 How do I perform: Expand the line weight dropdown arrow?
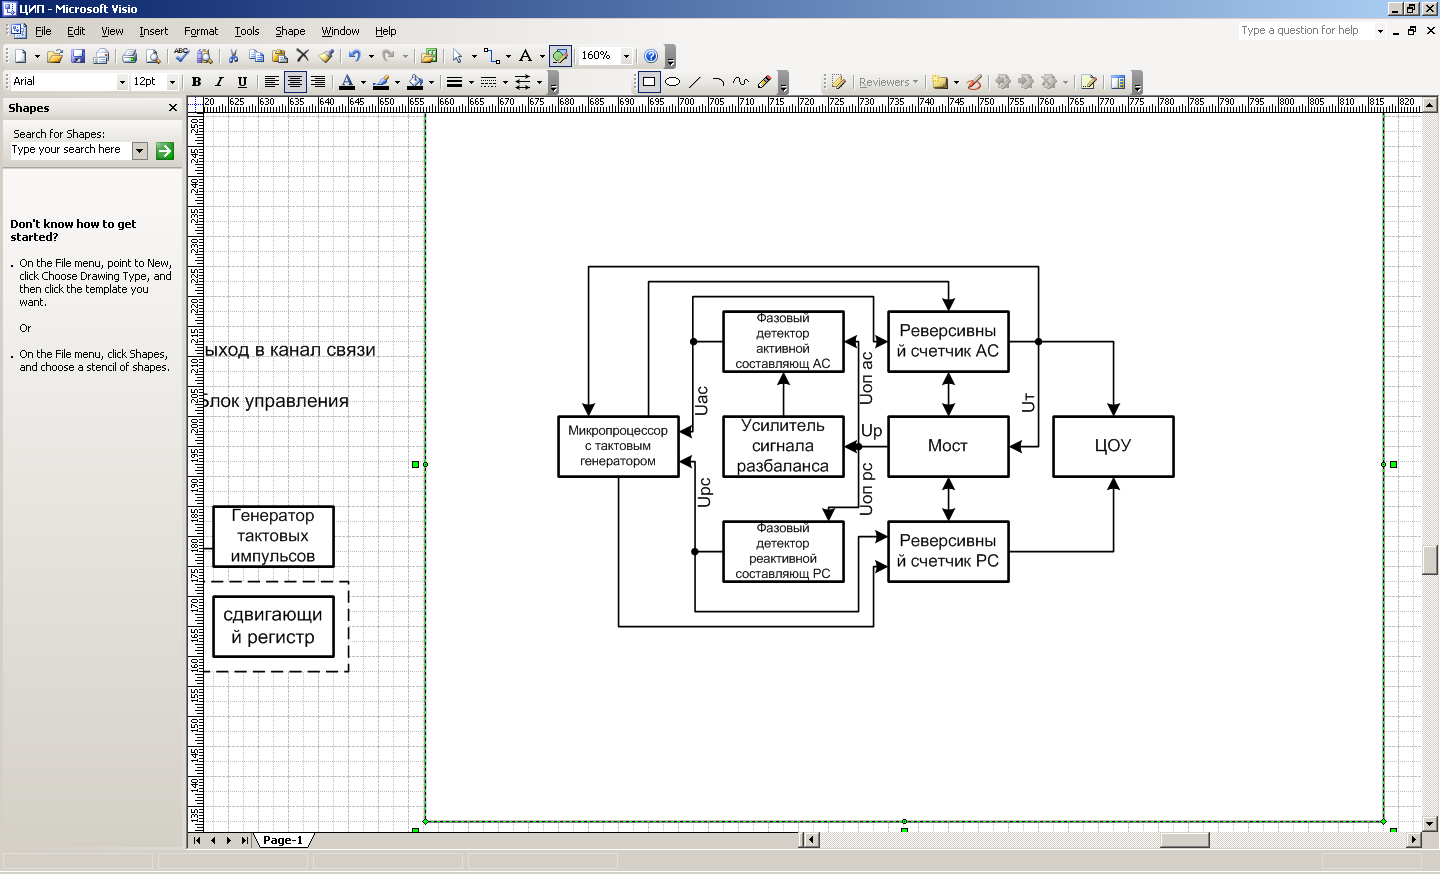pos(471,82)
